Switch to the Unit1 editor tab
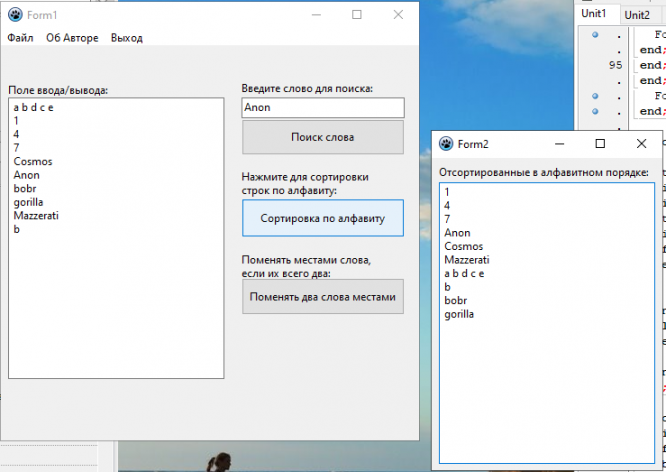This screenshot has height=472, width=666. 595,14
